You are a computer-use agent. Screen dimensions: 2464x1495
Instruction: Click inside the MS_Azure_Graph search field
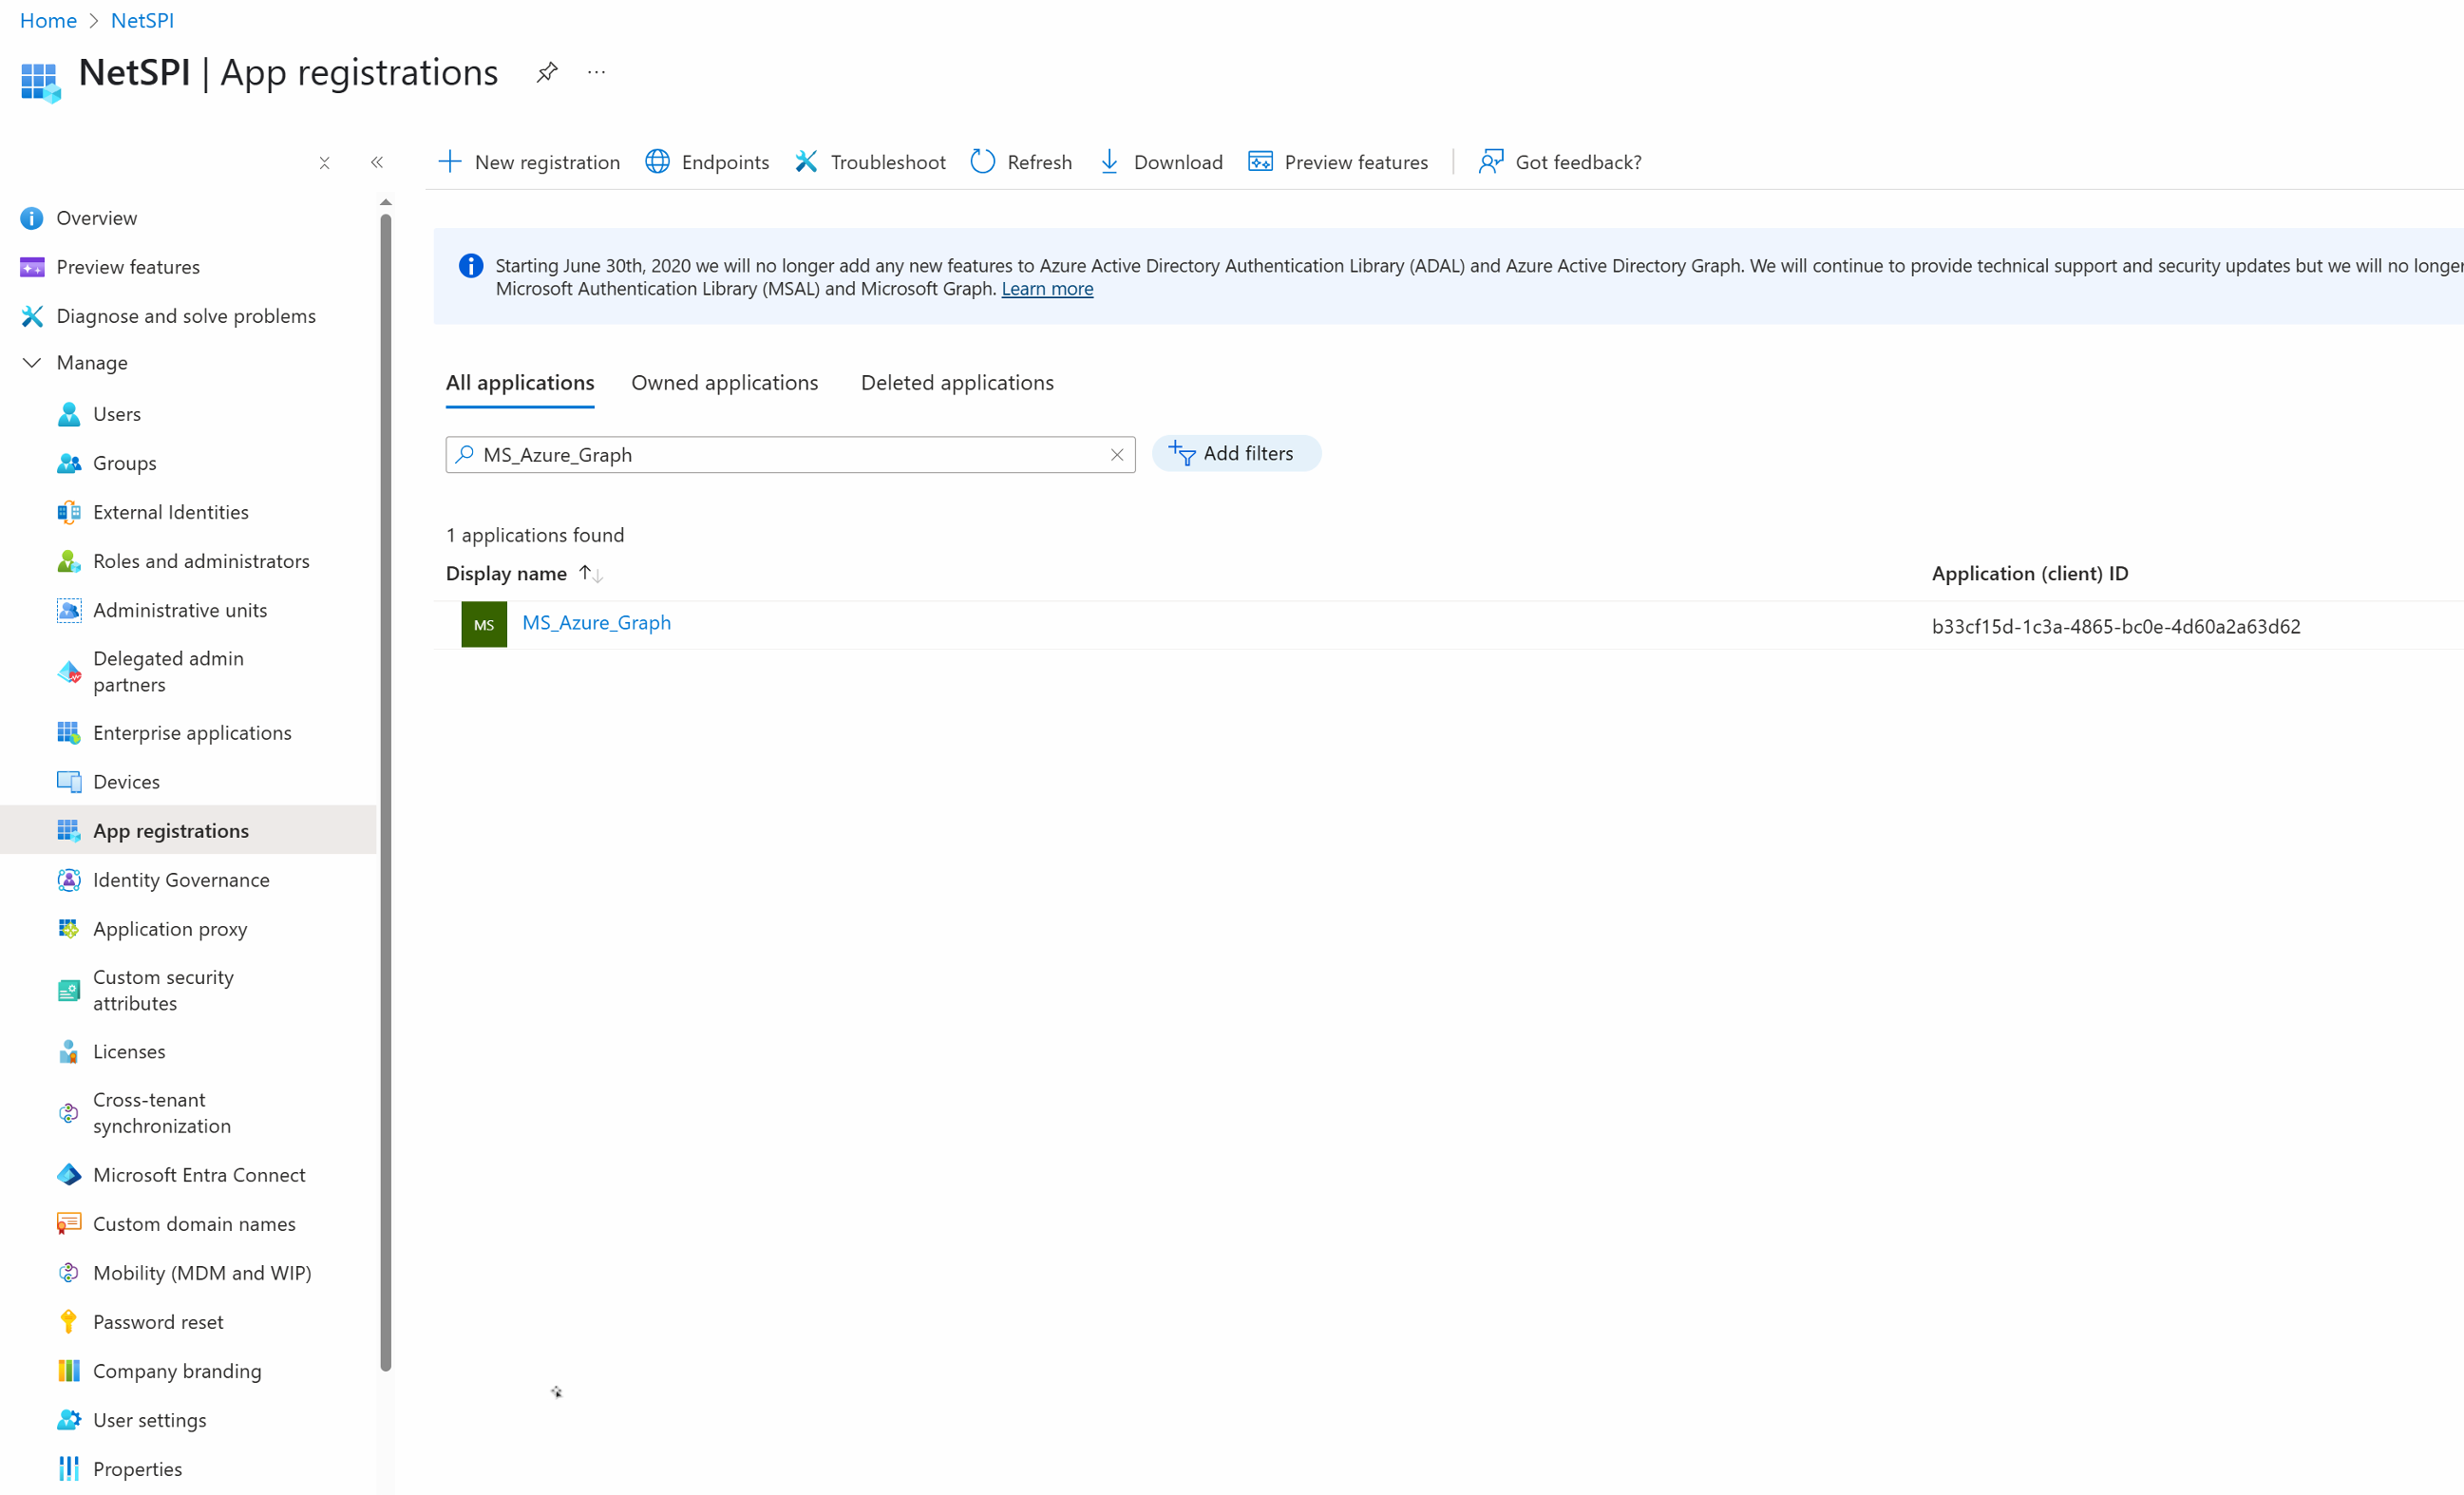(780, 455)
